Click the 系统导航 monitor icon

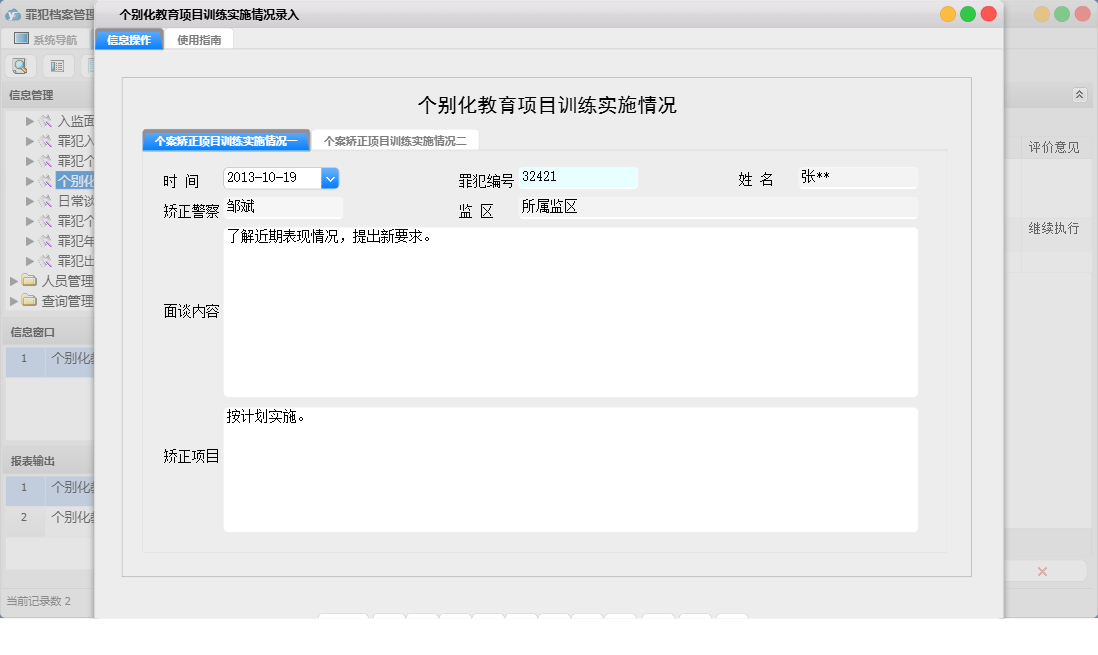click(x=22, y=39)
